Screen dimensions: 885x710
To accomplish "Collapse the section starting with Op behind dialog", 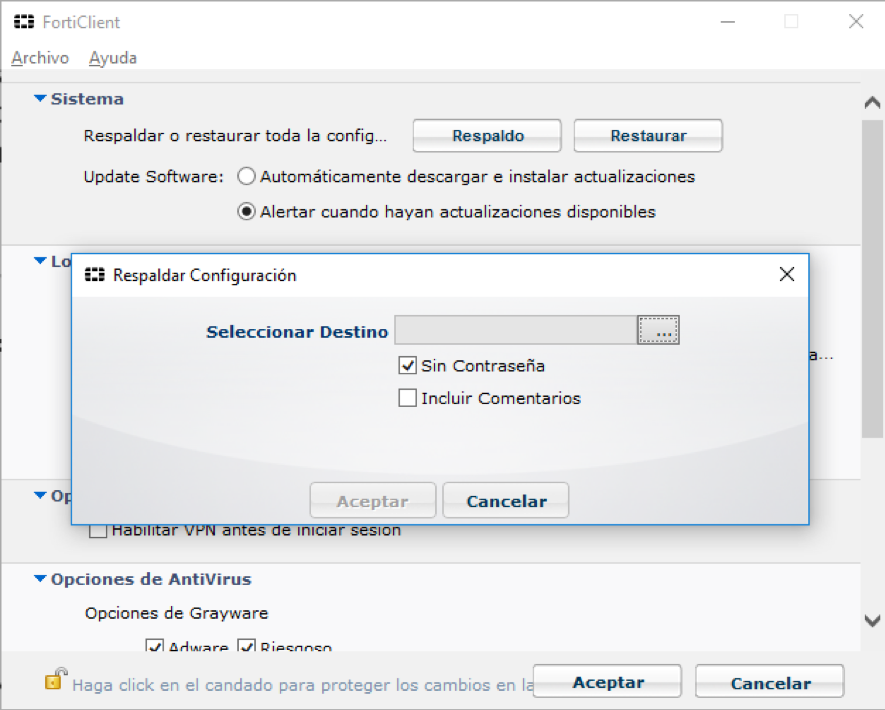I will point(40,496).
